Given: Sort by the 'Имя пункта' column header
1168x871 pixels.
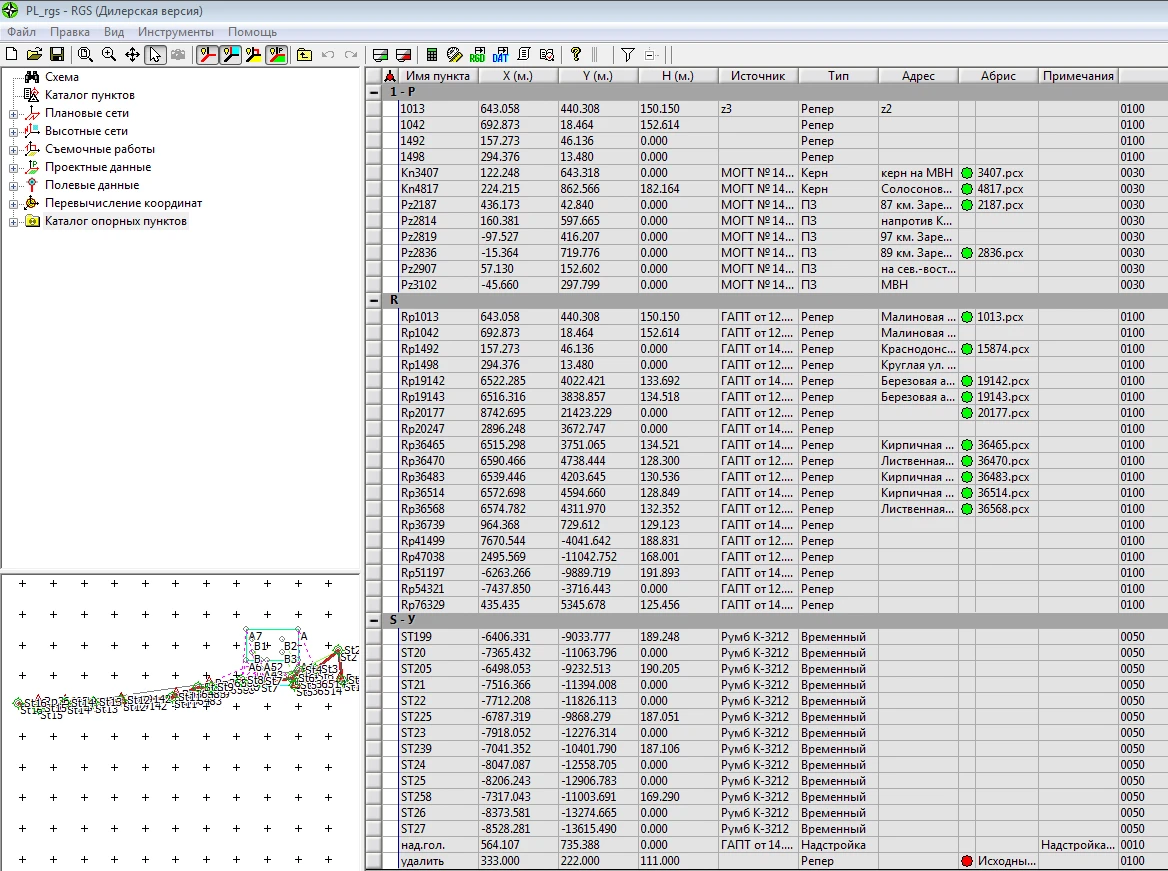Looking at the screenshot, I should click(x=437, y=76).
